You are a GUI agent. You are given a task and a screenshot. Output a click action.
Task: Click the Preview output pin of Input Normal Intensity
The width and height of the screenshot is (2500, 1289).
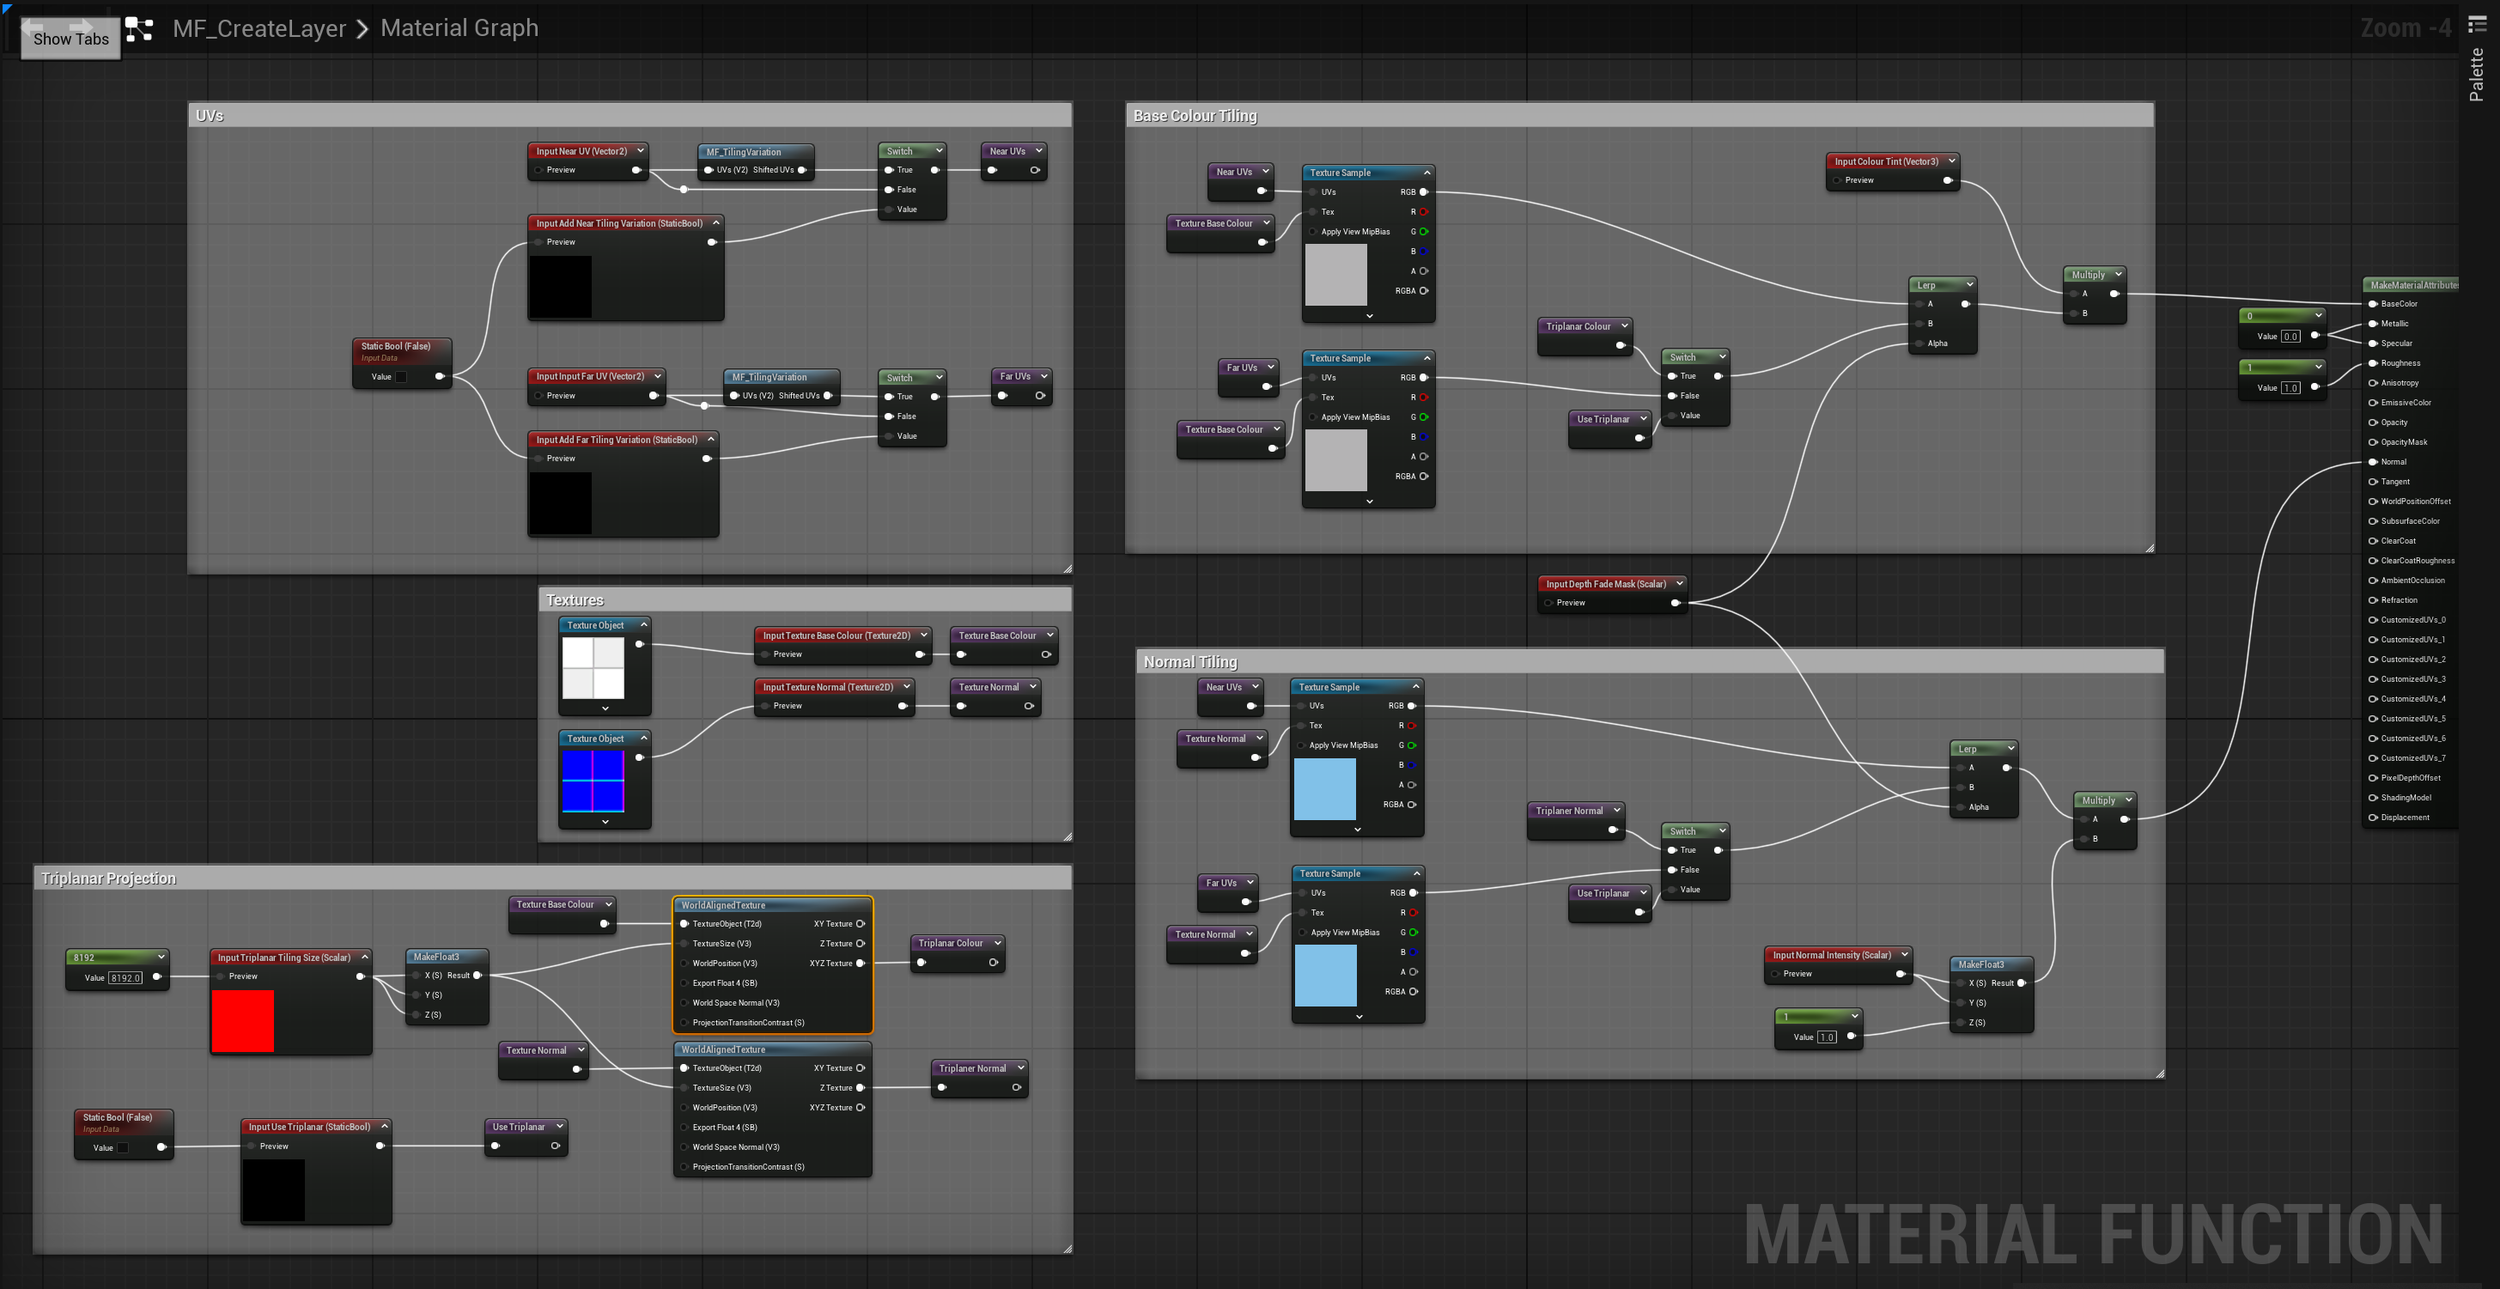1900,974
